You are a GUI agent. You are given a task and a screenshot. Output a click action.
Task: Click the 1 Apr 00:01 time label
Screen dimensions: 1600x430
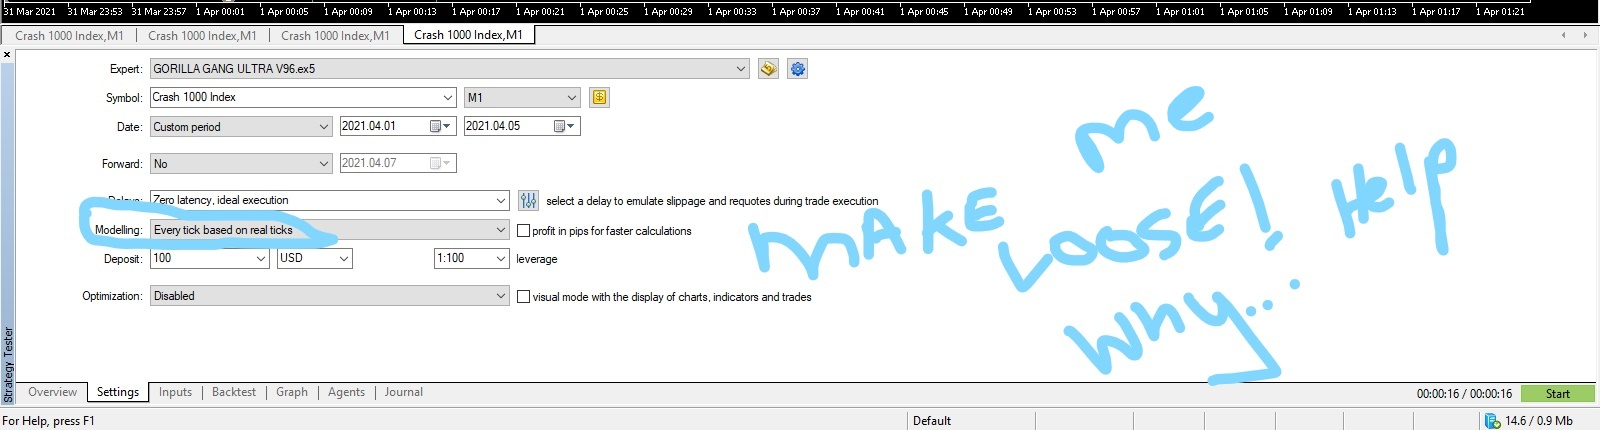220,11
